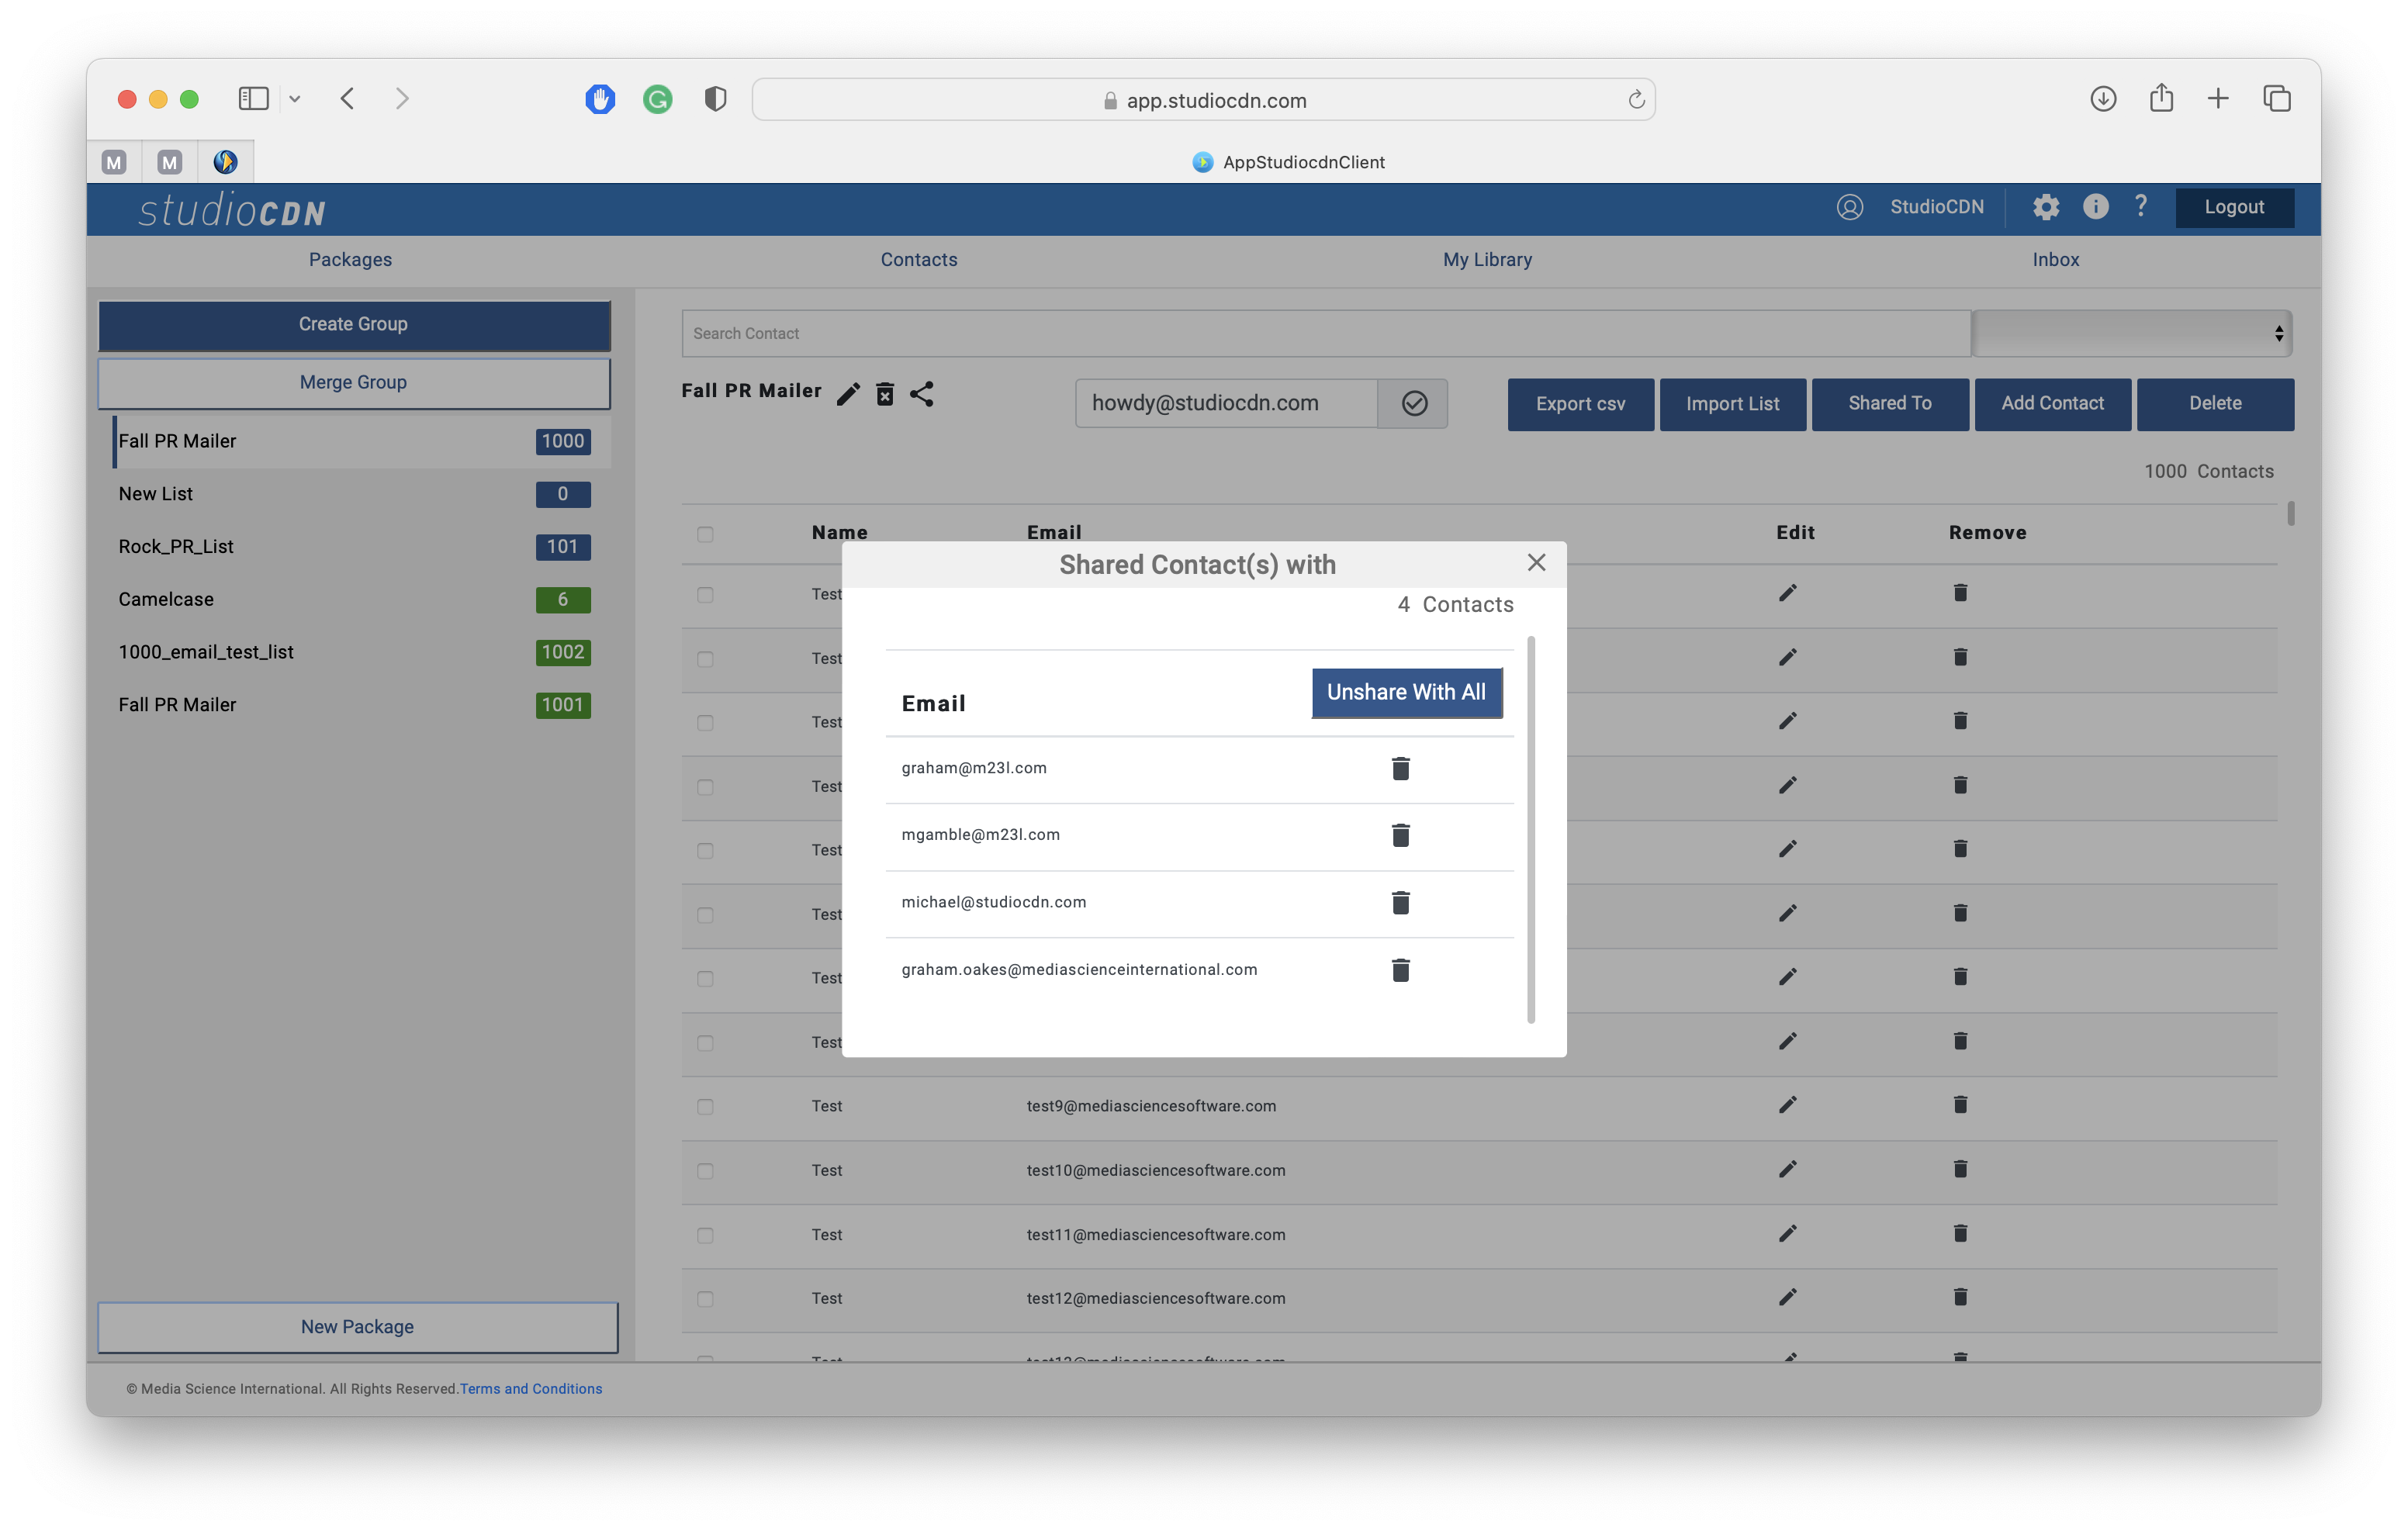This screenshot has width=2408, height=1531.
Task: Click Safari share icon
Action: [x=2161, y=98]
